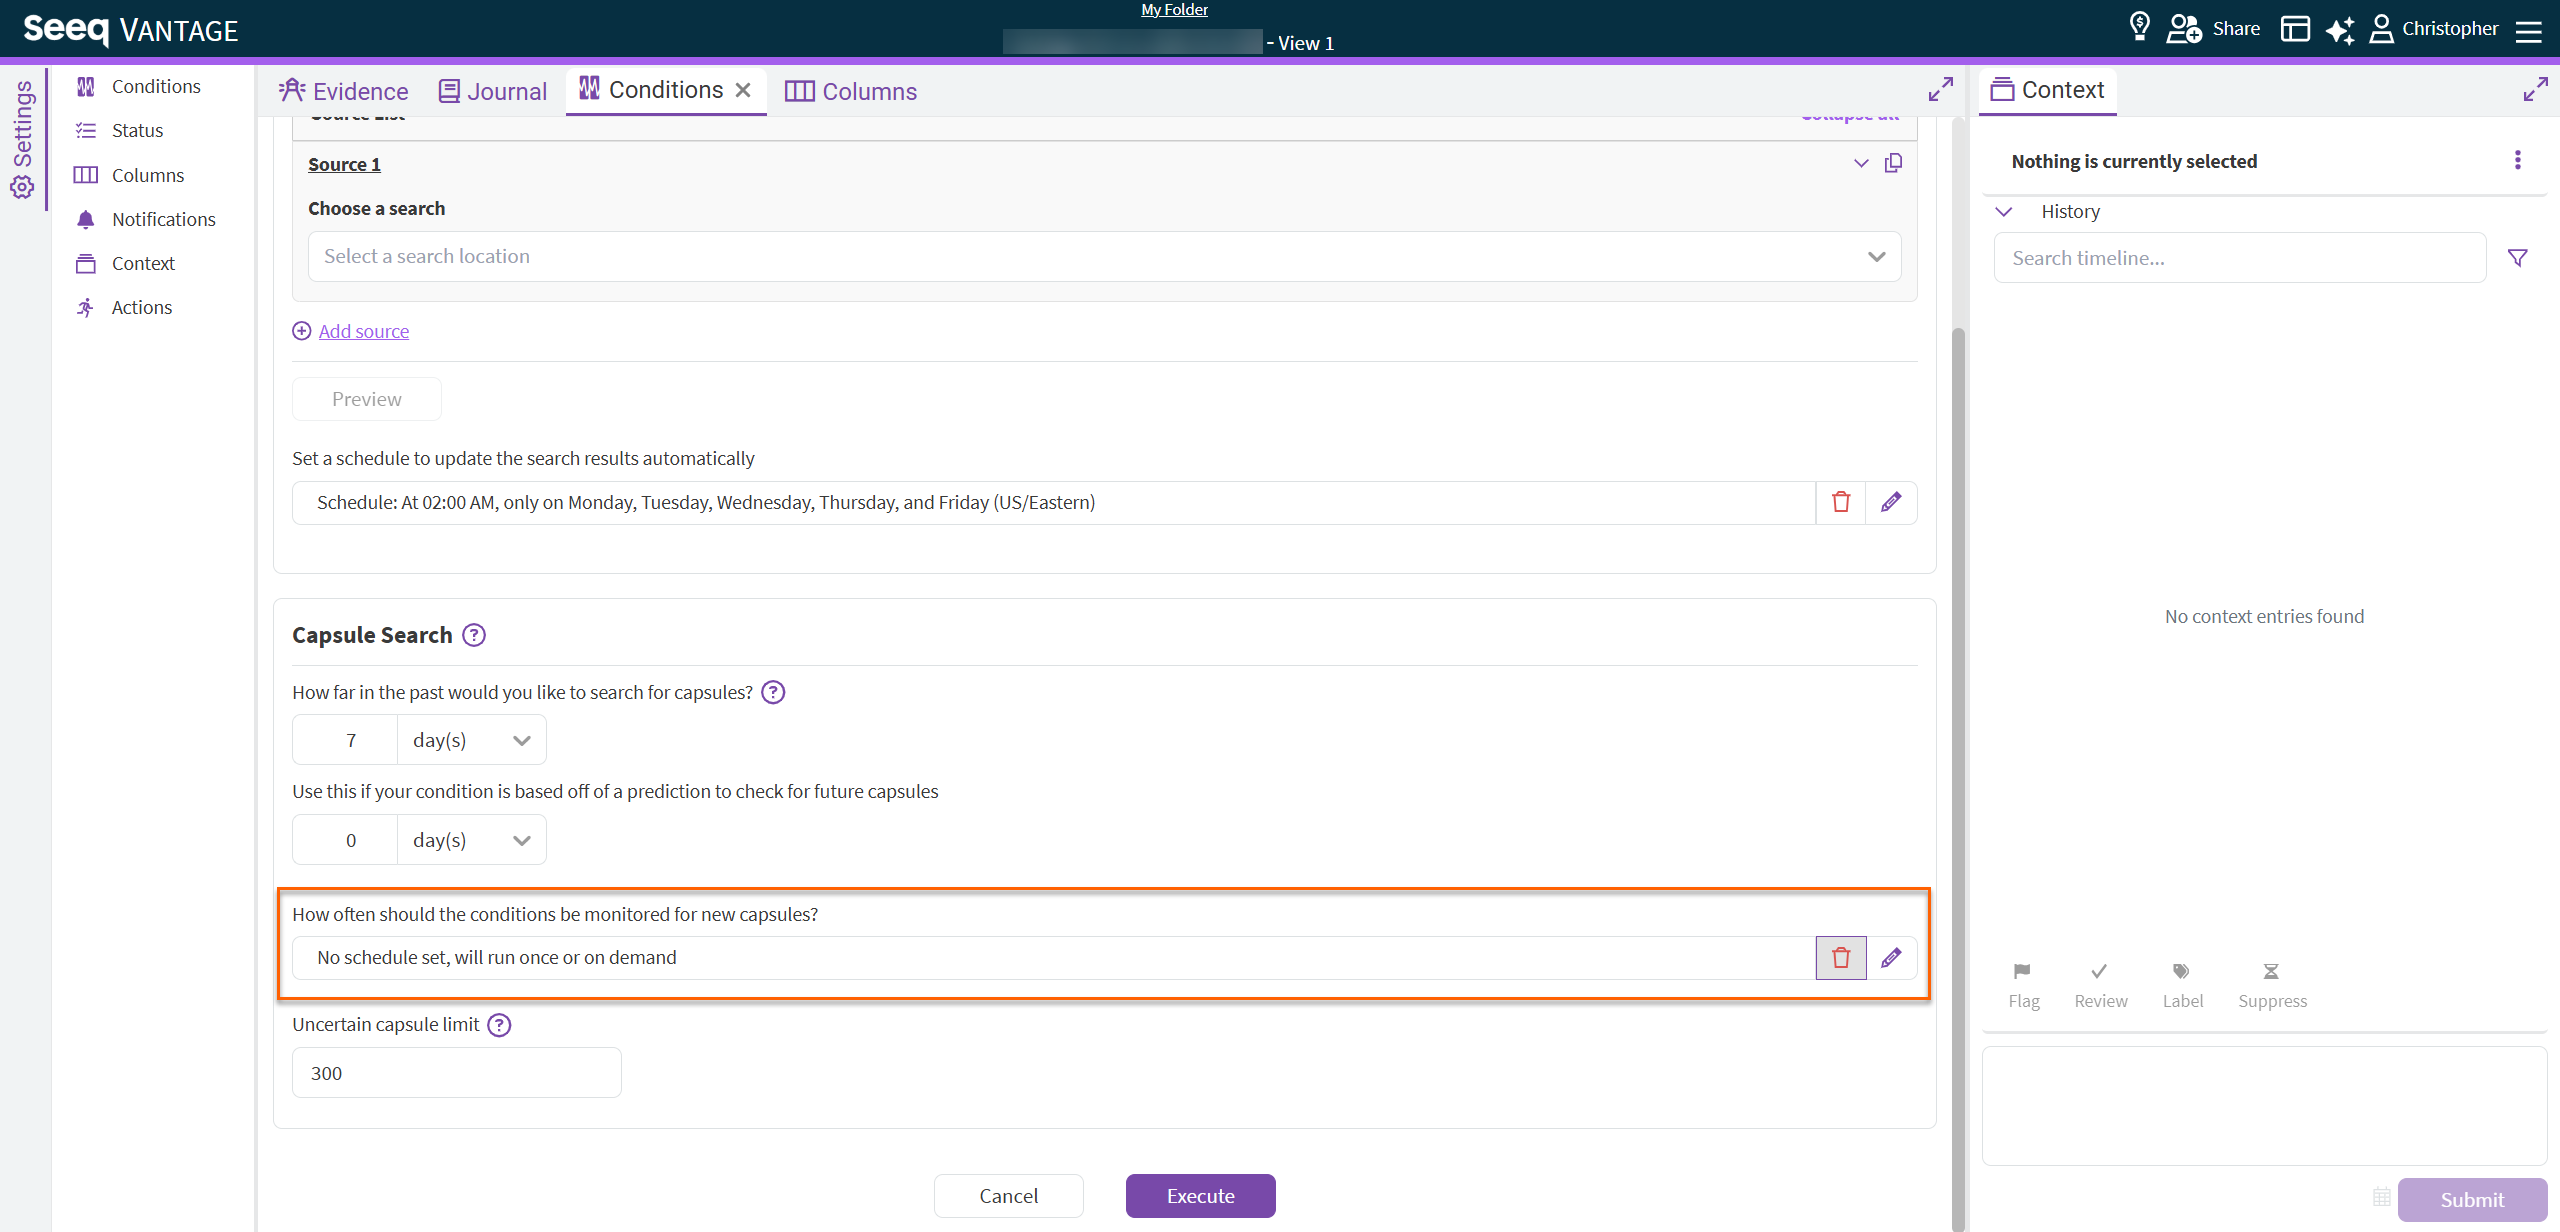Open Actions in settings sidebar

pos(141,307)
